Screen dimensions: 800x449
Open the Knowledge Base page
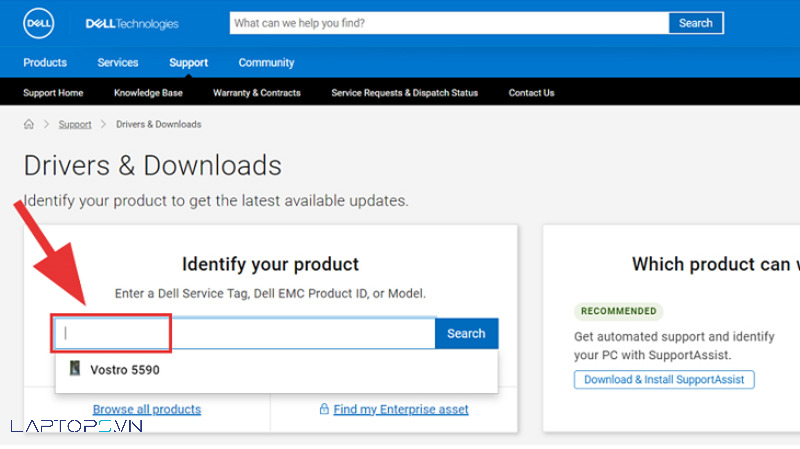click(148, 93)
